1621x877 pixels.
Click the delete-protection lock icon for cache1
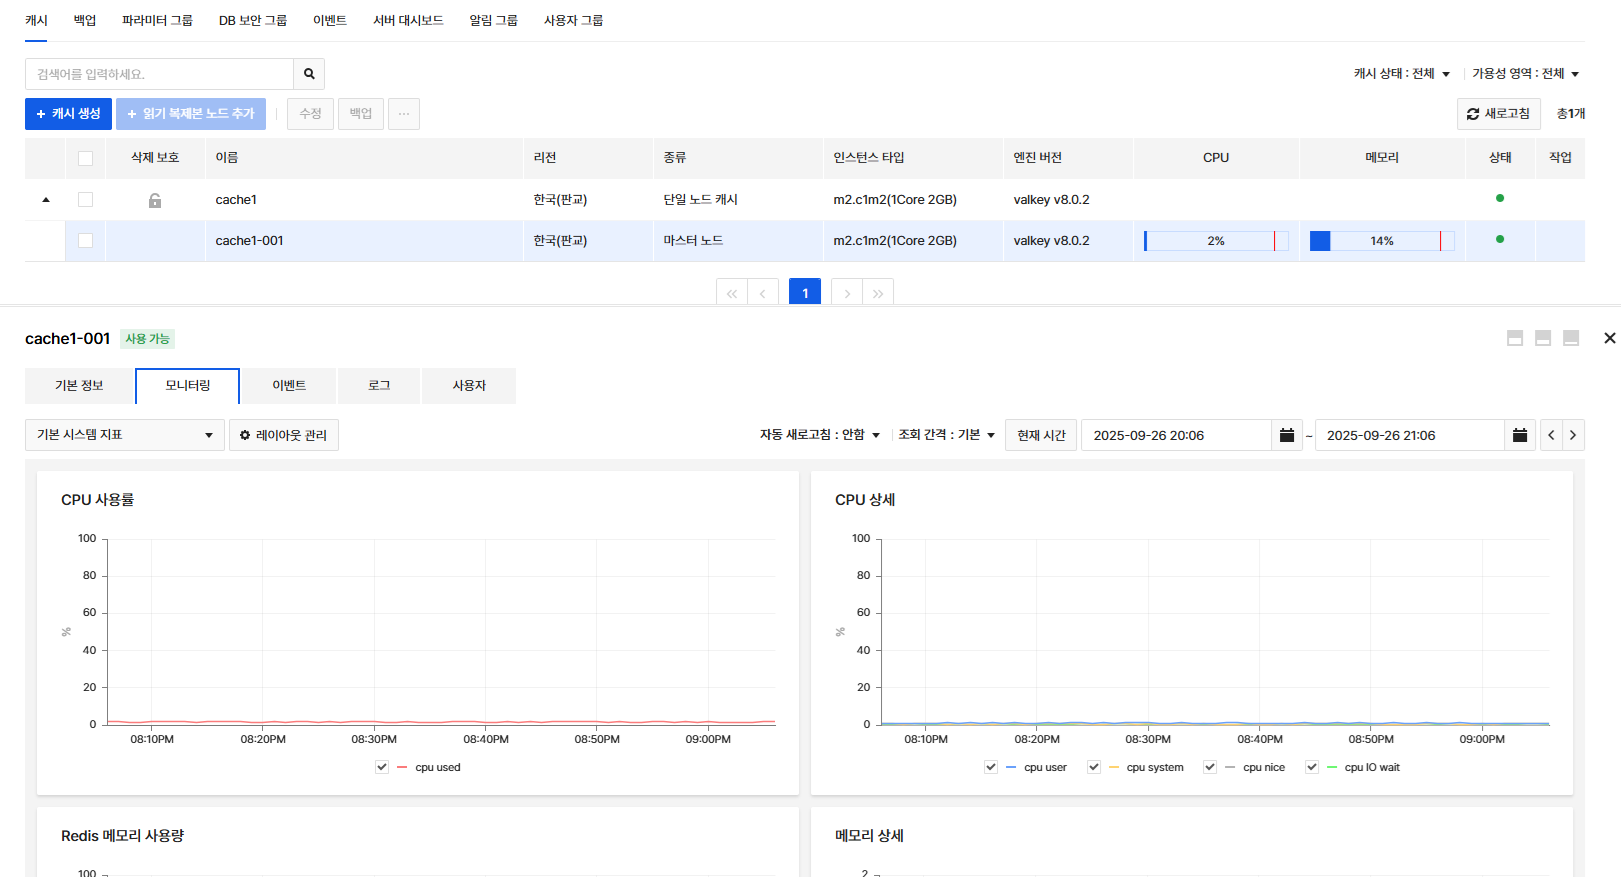point(155,201)
